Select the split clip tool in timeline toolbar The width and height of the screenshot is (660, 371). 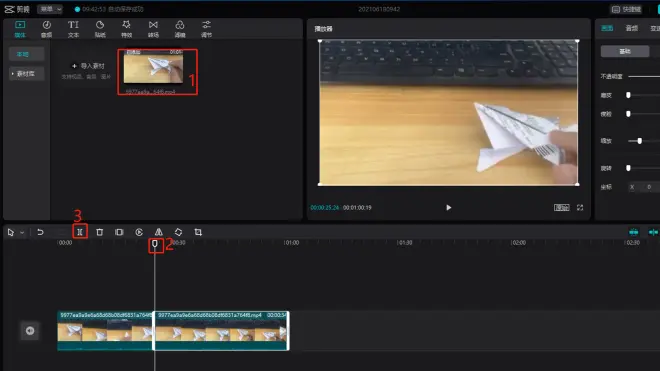coord(80,232)
